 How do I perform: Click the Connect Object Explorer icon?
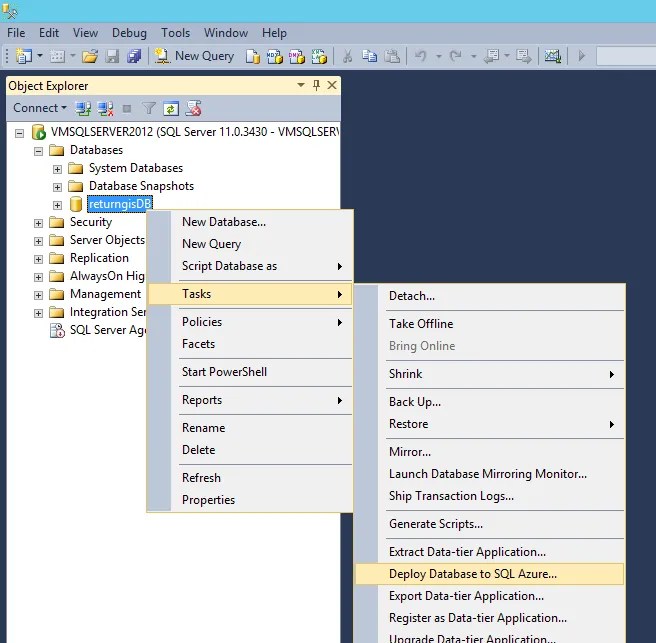83,108
